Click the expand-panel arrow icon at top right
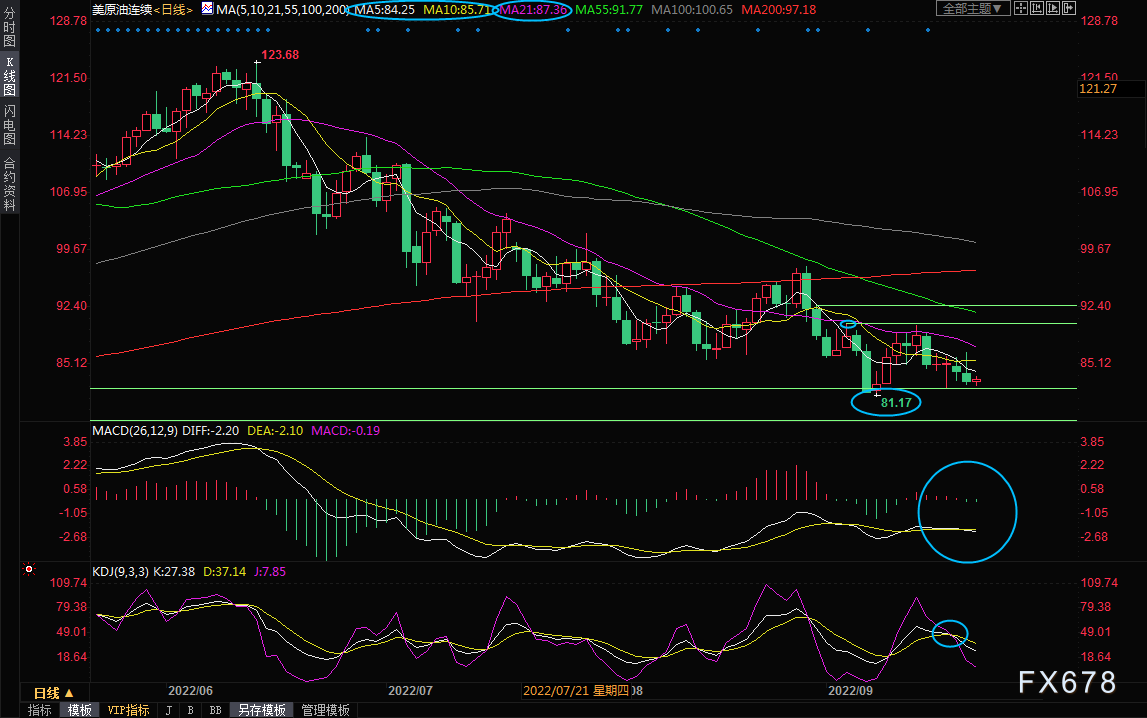Viewport: 1147px width, 718px height. click(x=1069, y=9)
